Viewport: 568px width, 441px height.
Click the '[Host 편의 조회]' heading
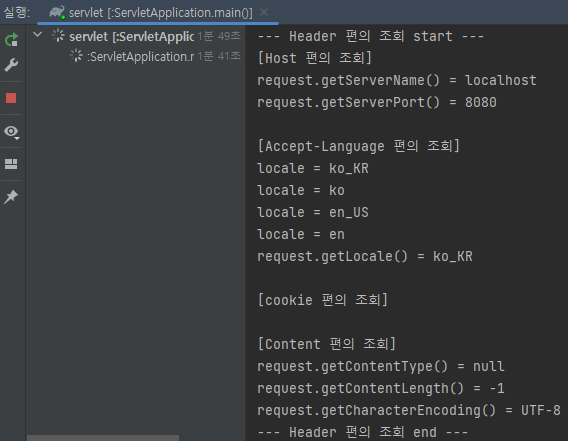click(315, 58)
